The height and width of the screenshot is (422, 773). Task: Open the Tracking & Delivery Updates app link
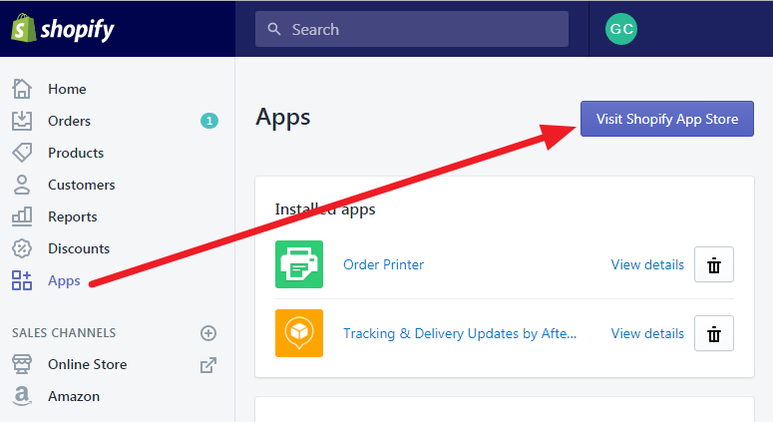tap(459, 334)
